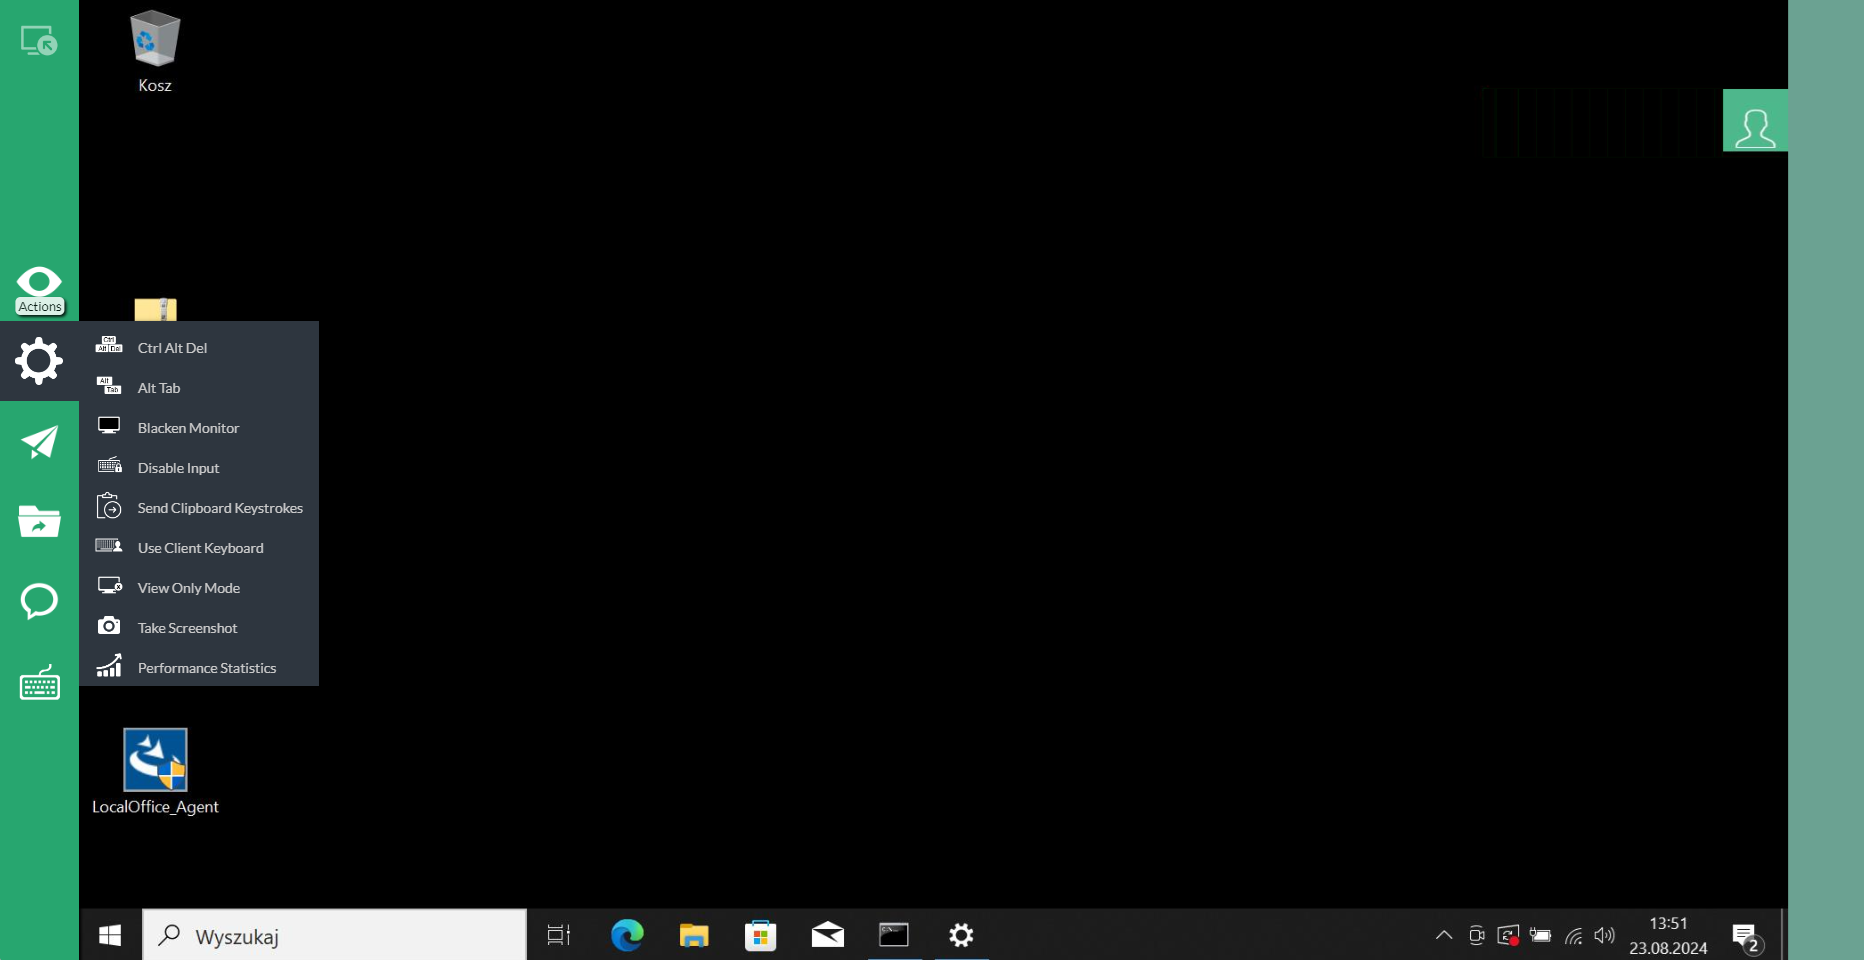Enable View Only Mode
This screenshot has width=1864, height=960.
point(189,587)
